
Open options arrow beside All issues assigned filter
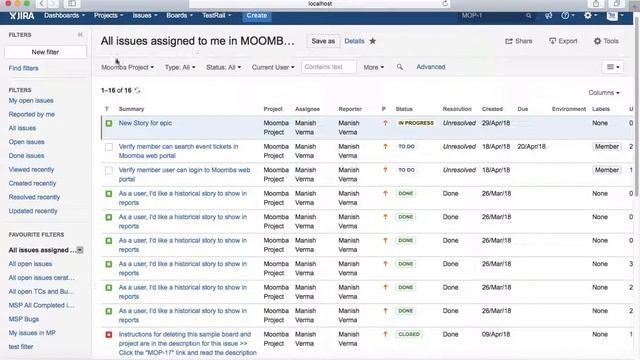80,250
